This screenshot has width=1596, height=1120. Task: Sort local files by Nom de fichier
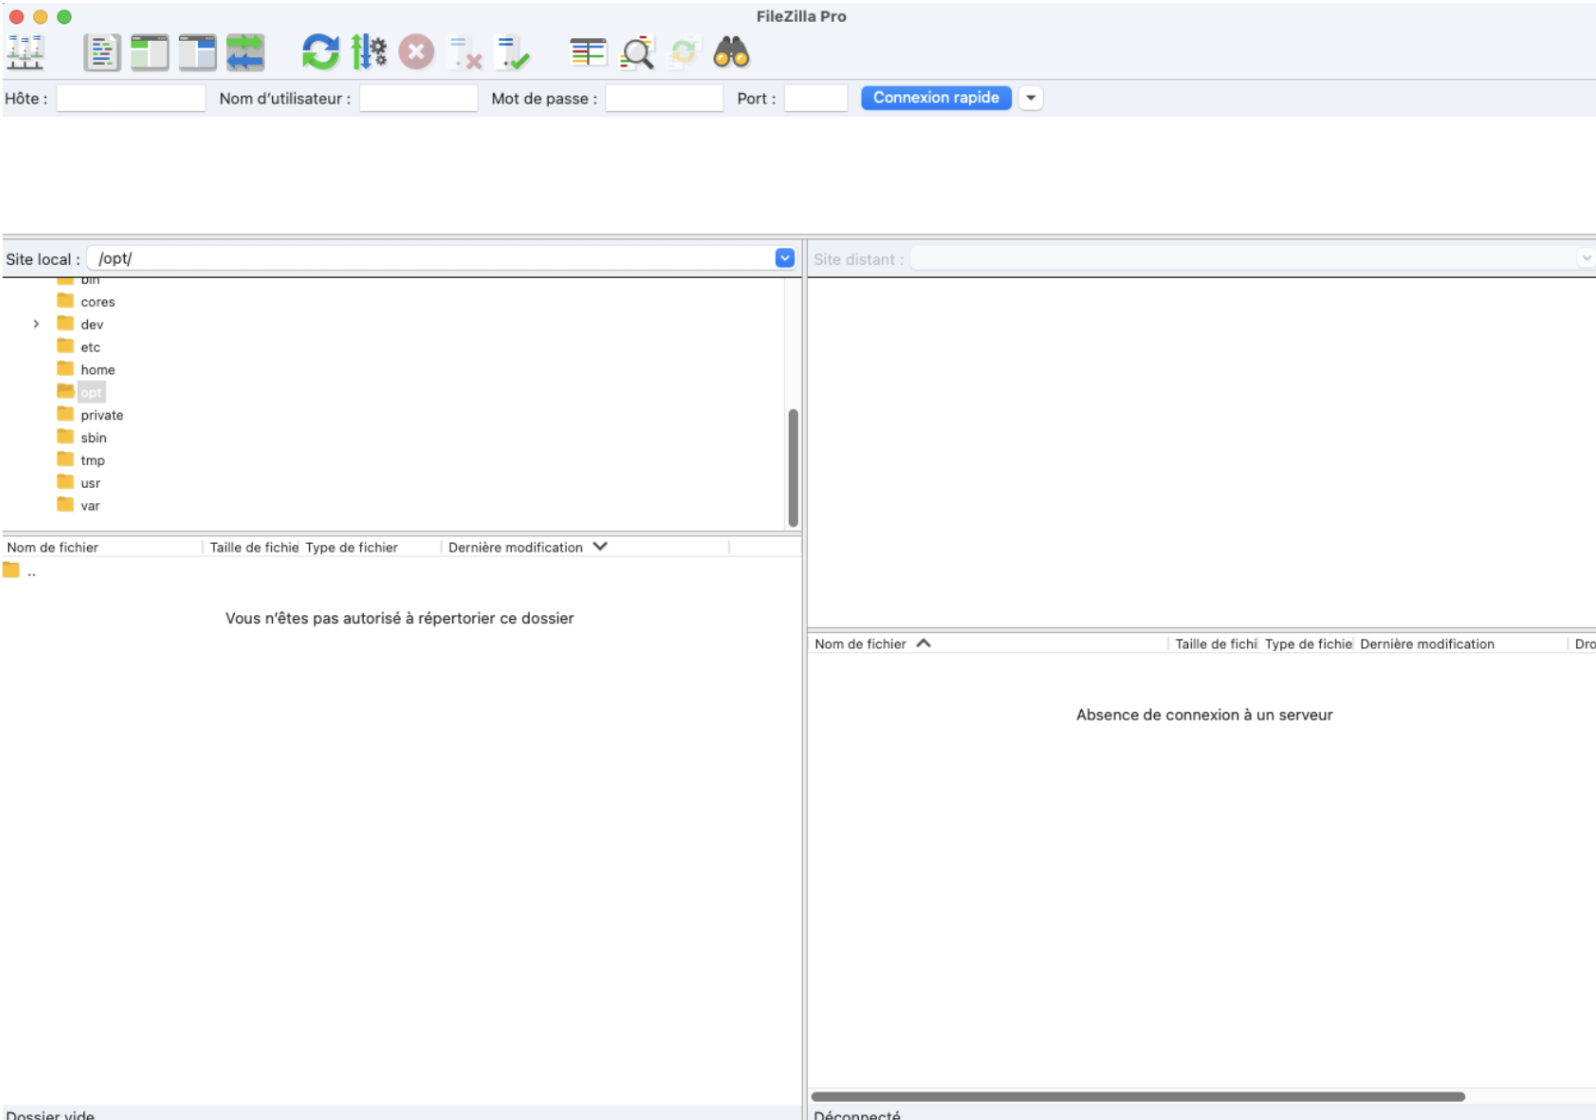coord(102,548)
